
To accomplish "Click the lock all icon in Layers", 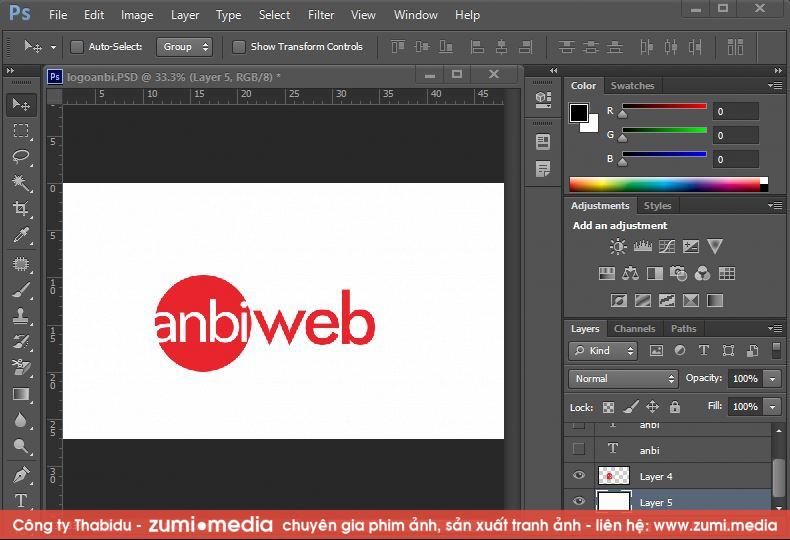I will coord(675,407).
